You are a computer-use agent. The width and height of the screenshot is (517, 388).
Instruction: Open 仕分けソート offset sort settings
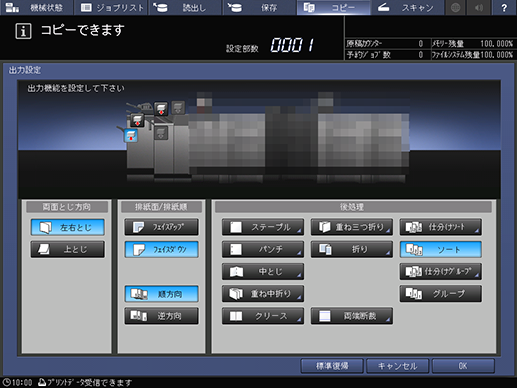point(441,227)
